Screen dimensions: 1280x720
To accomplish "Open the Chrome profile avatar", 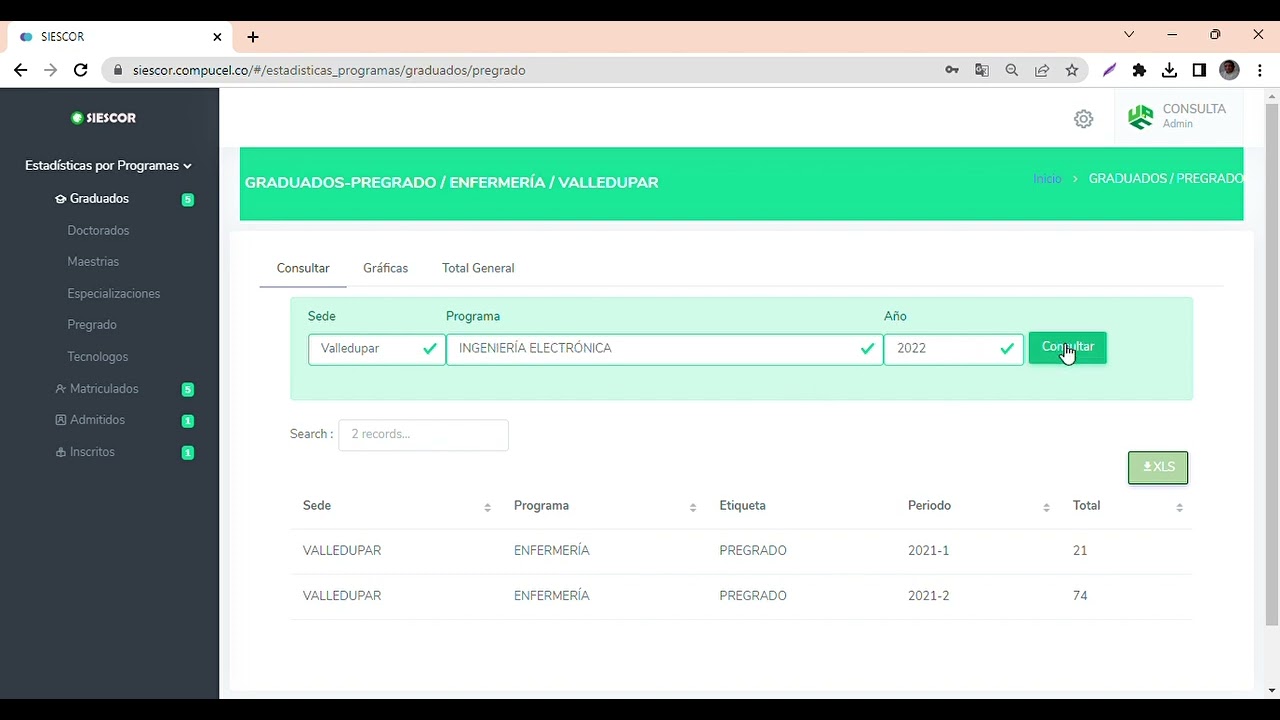I will tap(1230, 70).
